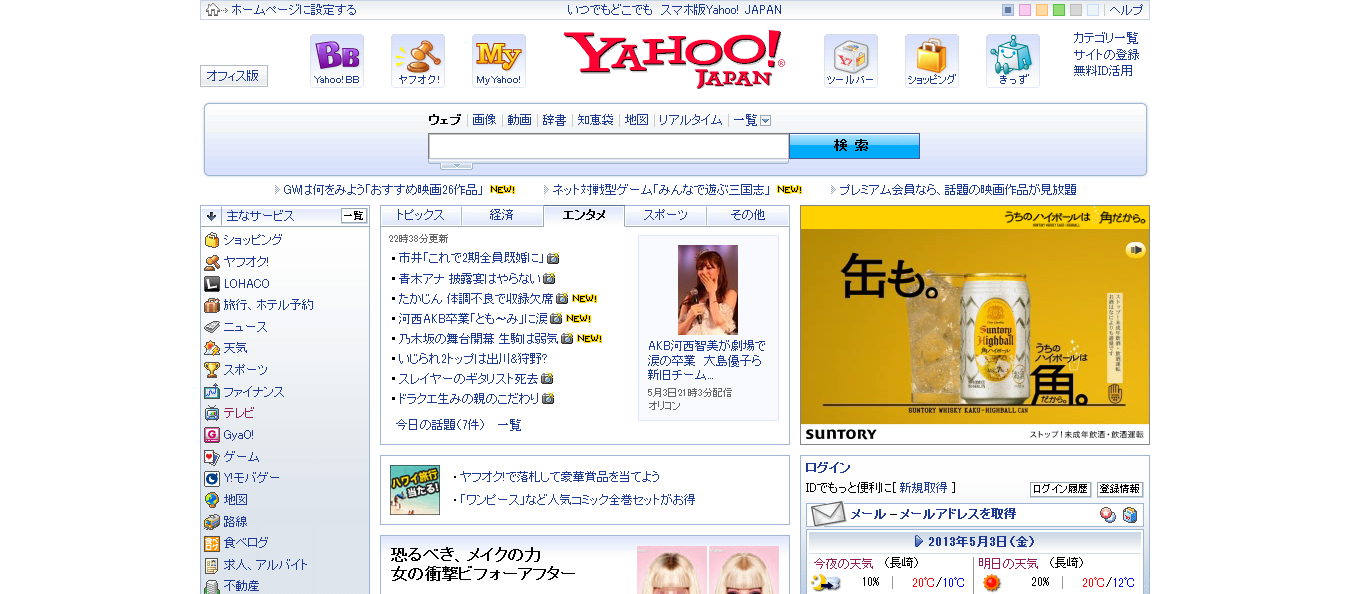The height and width of the screenshot is (594, 1349).
Task: Open the 新規取得 link
Action: [923, 488]
